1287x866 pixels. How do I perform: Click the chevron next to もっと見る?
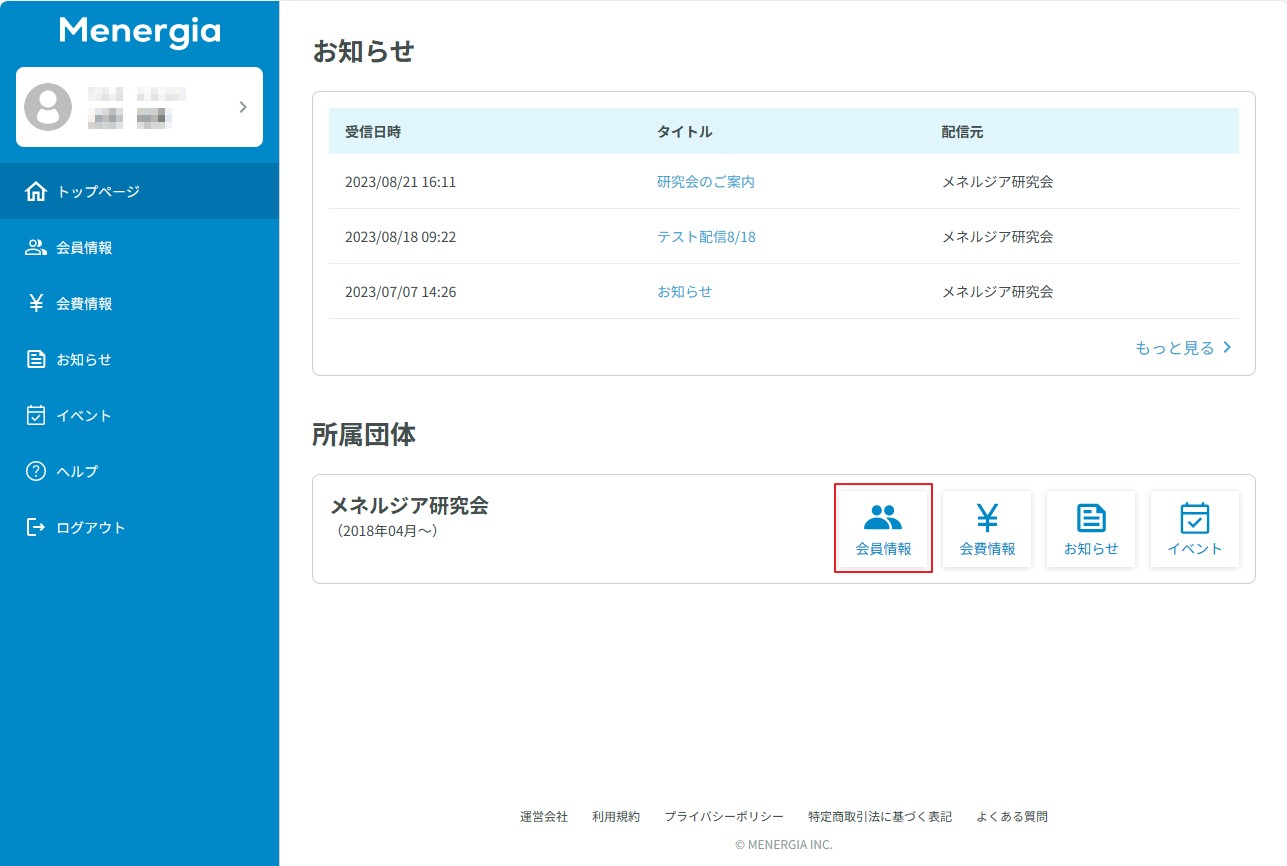pos(1228,348)
